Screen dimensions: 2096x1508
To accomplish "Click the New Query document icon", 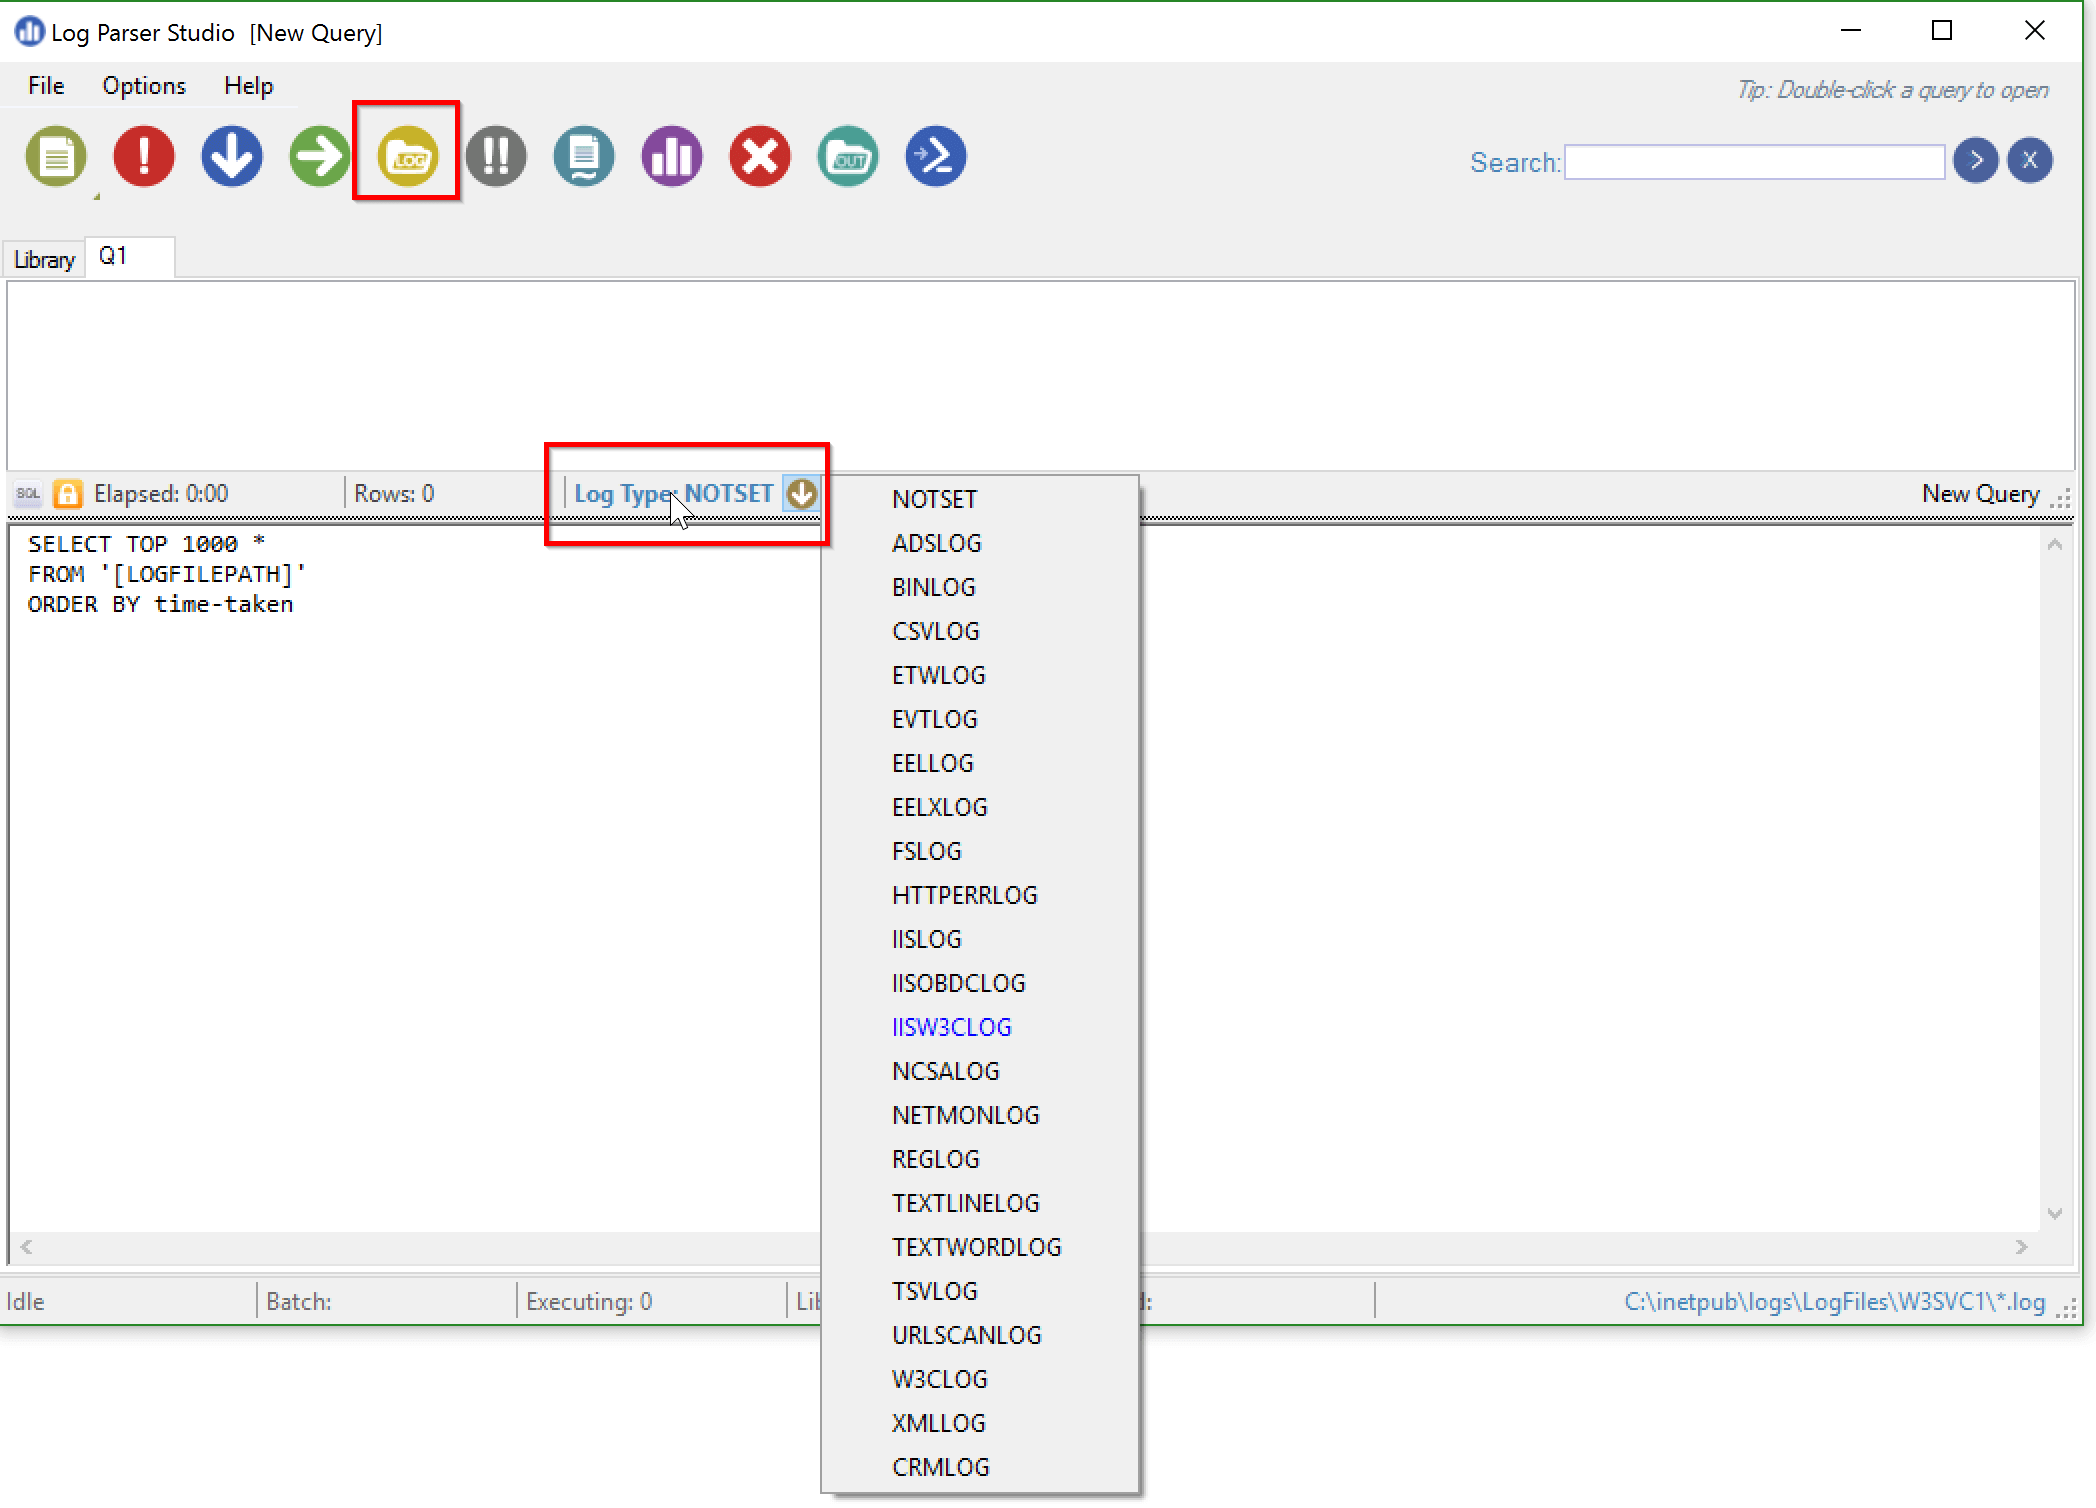I will click(56, 157).
